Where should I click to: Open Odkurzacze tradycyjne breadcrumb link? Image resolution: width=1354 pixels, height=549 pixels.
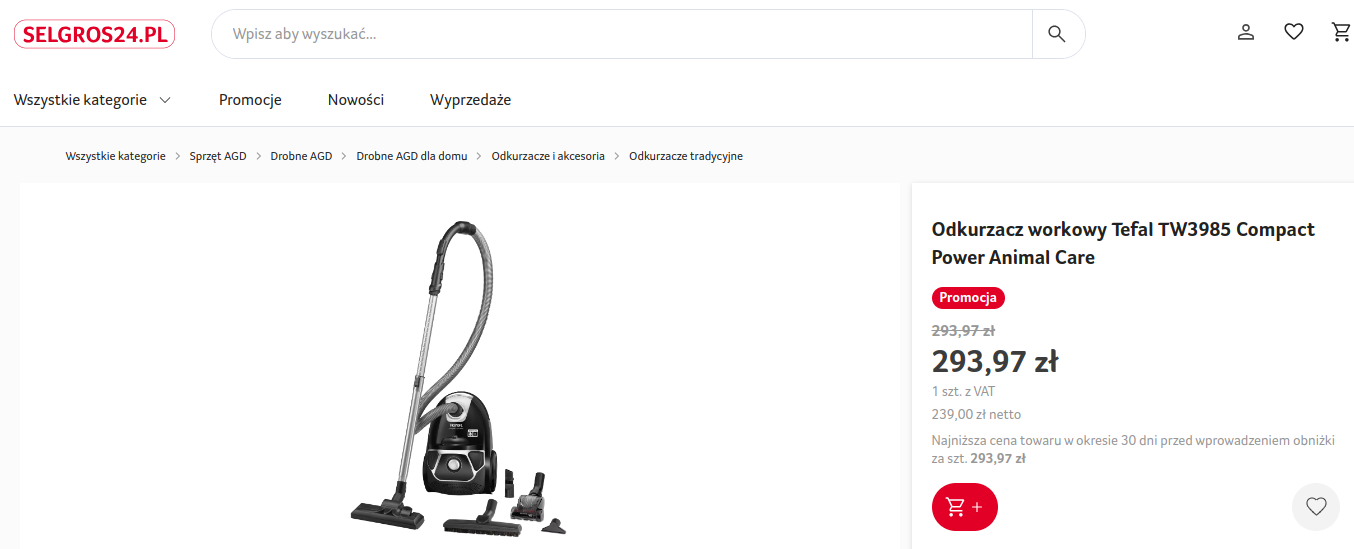point(686,156)
